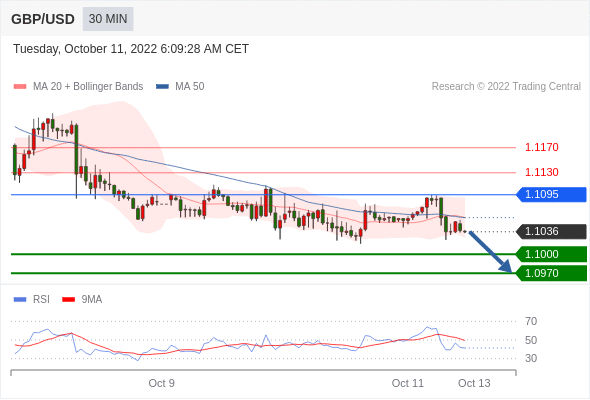Select the GBP/USD pair title

coord(43,19)
